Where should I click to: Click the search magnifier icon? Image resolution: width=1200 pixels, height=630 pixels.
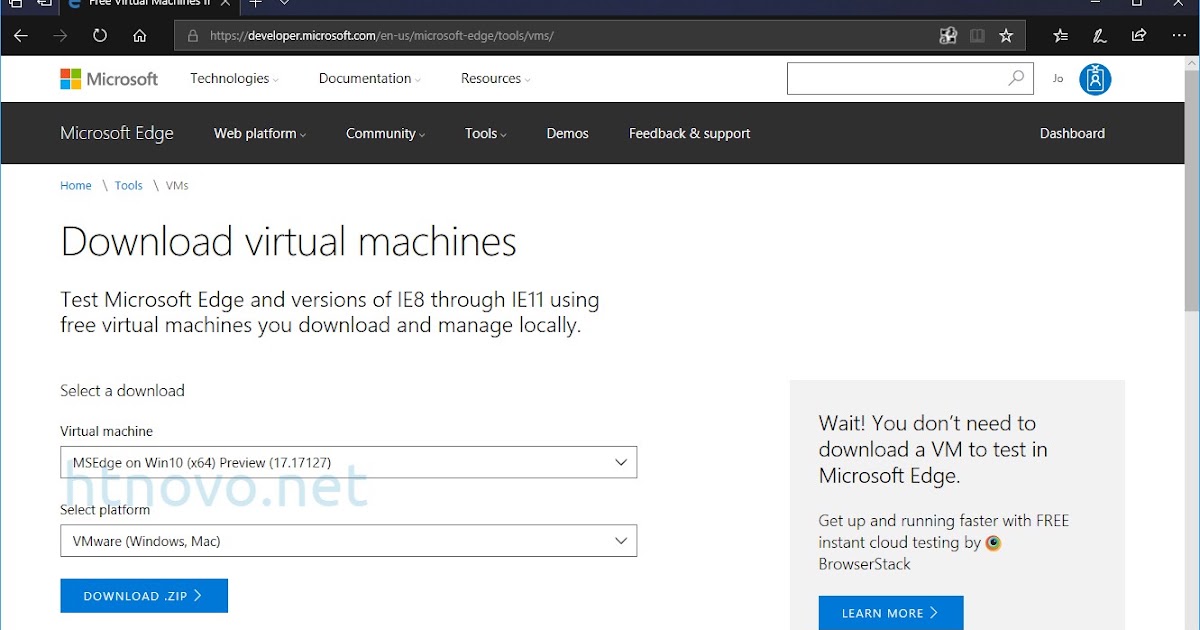coord(1016,78)
